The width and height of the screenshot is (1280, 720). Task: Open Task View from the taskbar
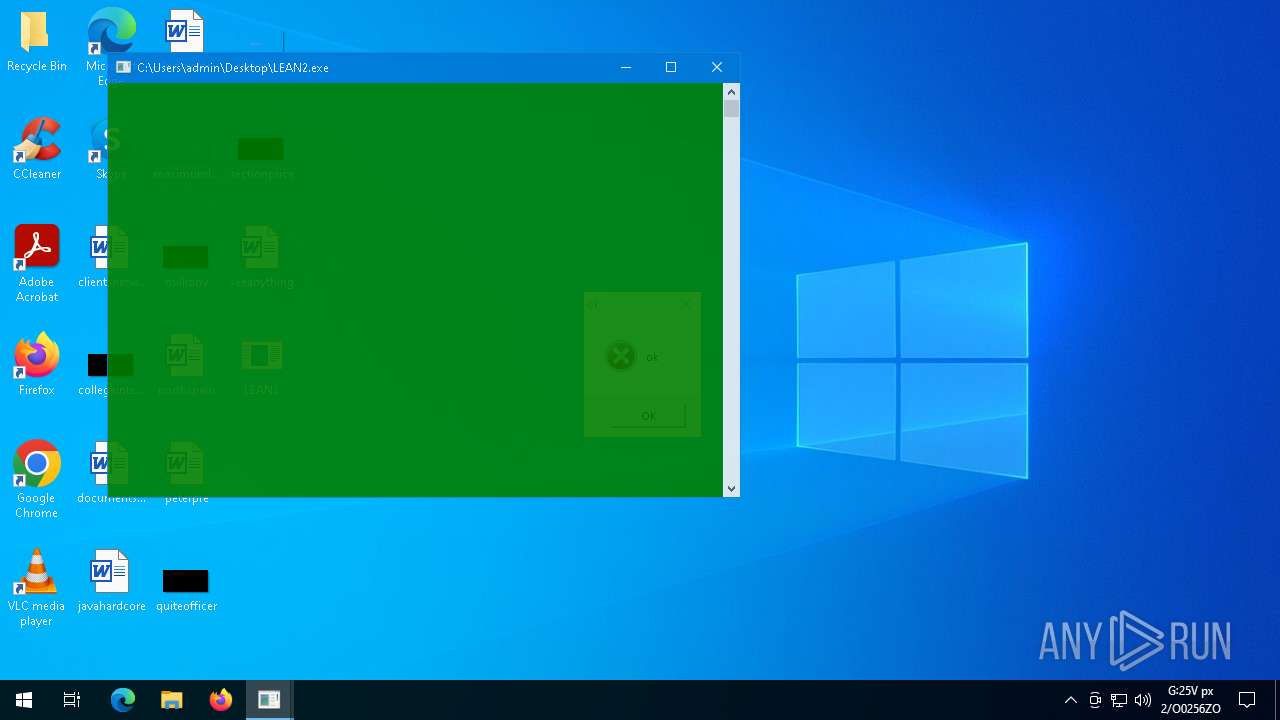(x=72, y=700)
